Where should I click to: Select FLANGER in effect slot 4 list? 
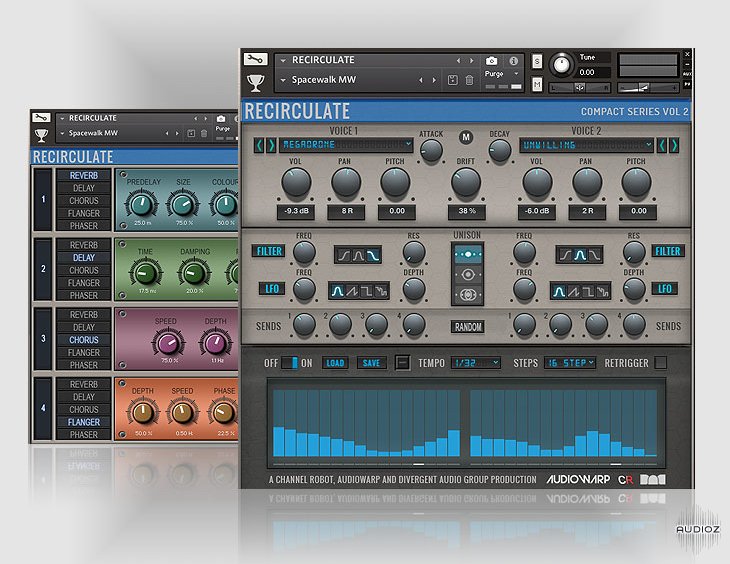click(x=84, y=422)
